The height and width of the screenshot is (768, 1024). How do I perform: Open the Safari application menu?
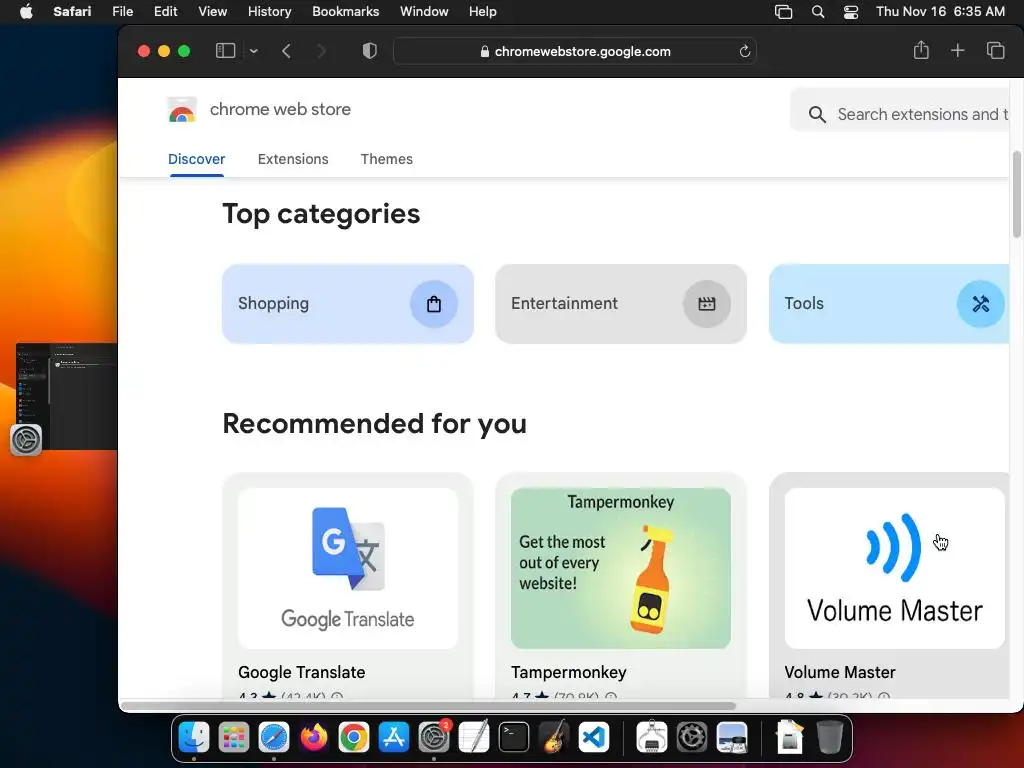[72, 11]
